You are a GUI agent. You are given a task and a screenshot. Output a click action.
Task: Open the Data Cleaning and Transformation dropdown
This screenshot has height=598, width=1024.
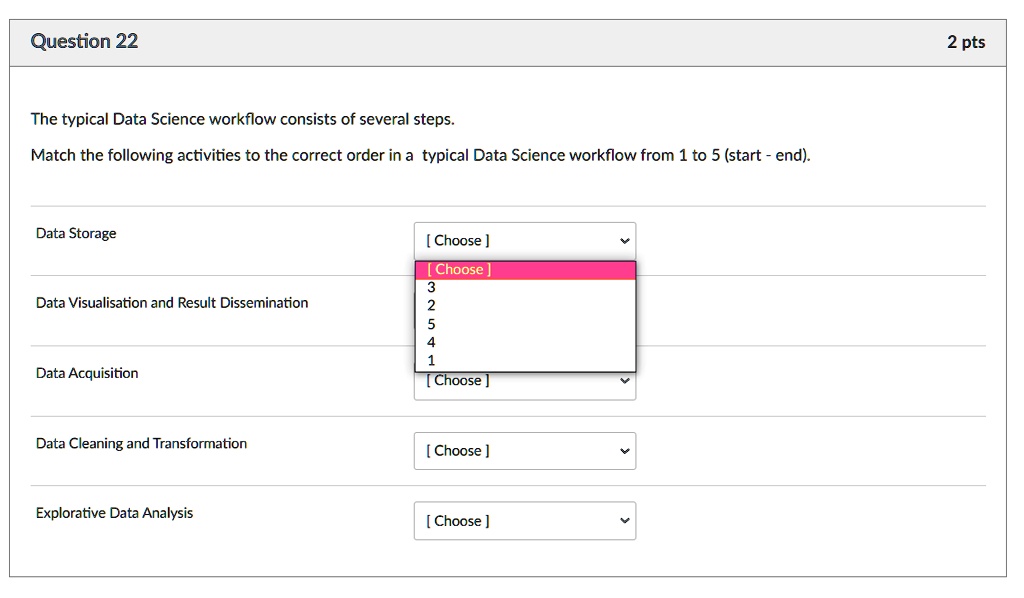tap(525, 450)
